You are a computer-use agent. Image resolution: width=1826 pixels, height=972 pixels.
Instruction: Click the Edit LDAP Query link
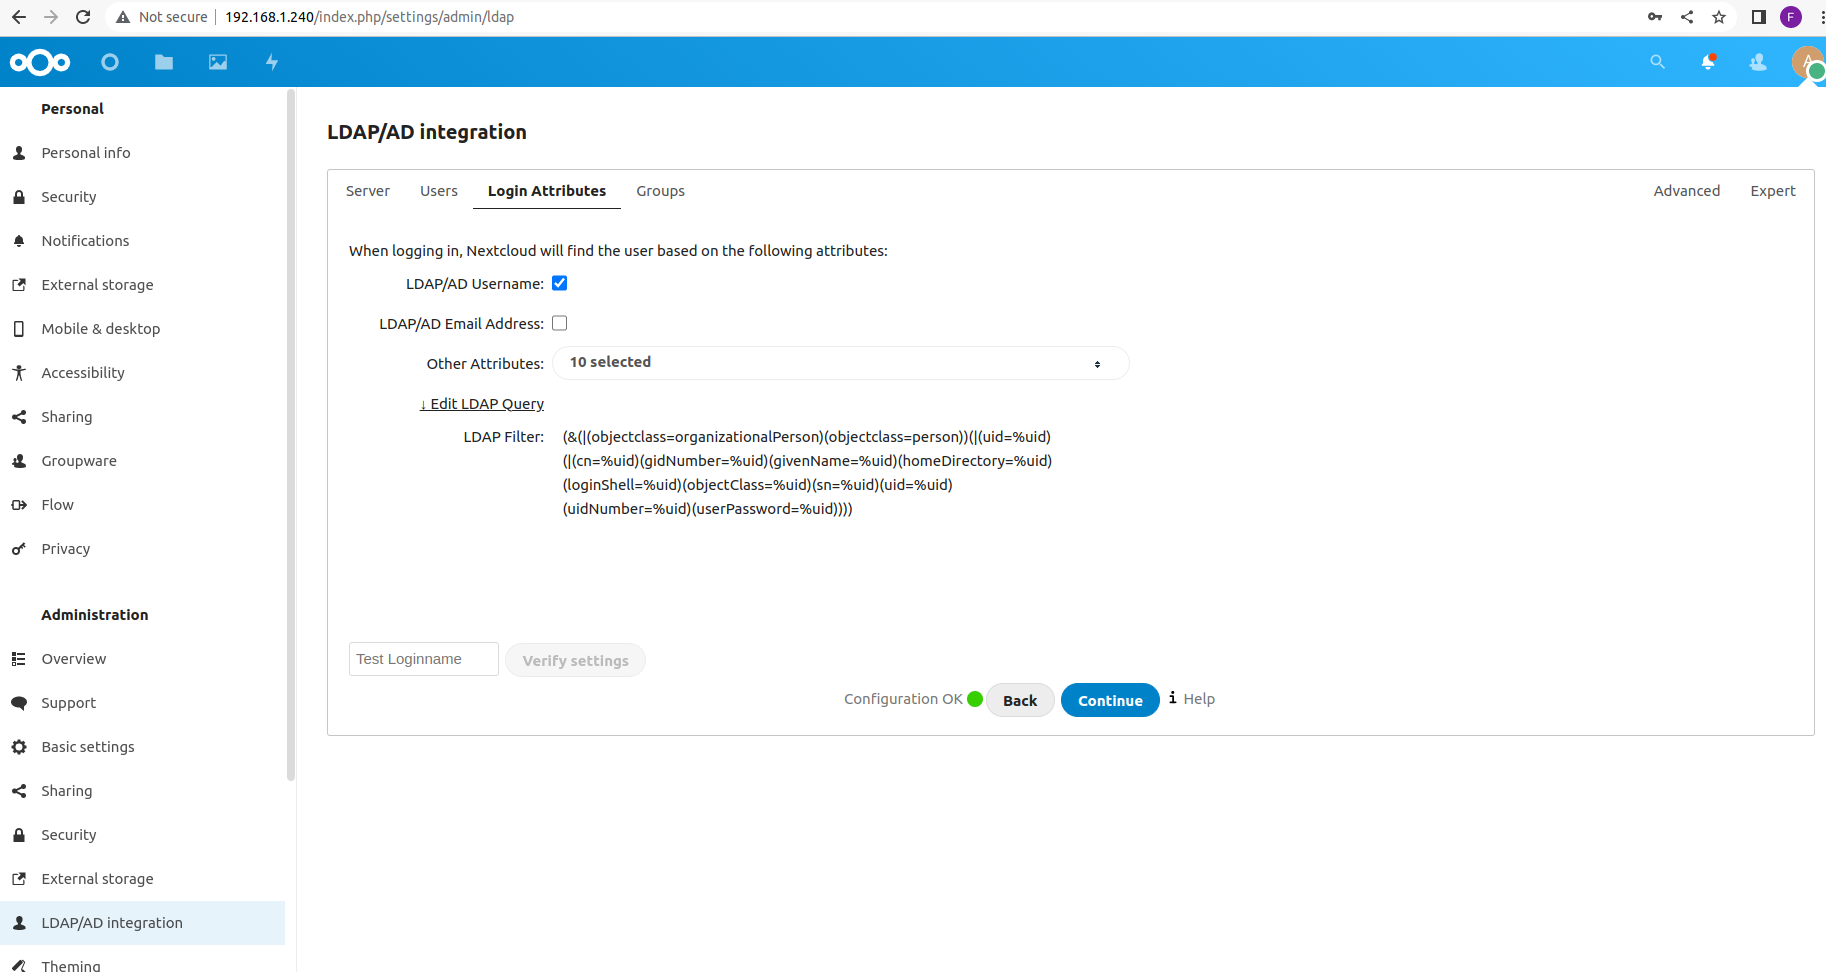point(482,404)
